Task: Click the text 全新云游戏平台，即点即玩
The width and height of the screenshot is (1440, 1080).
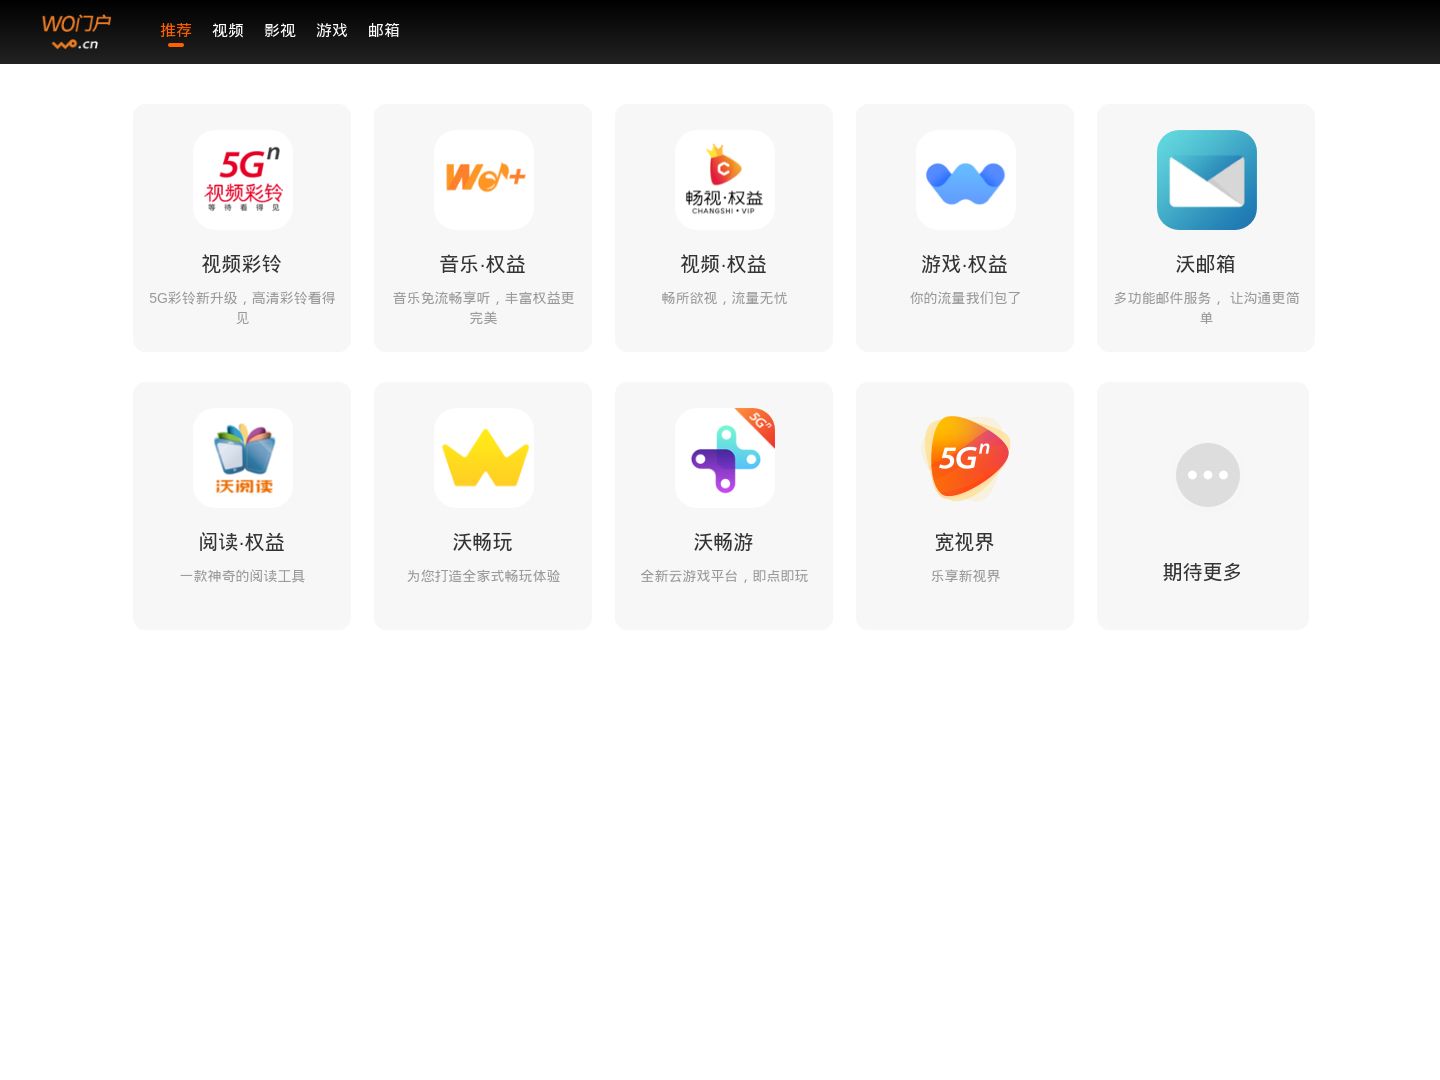Action: (724, 576)
